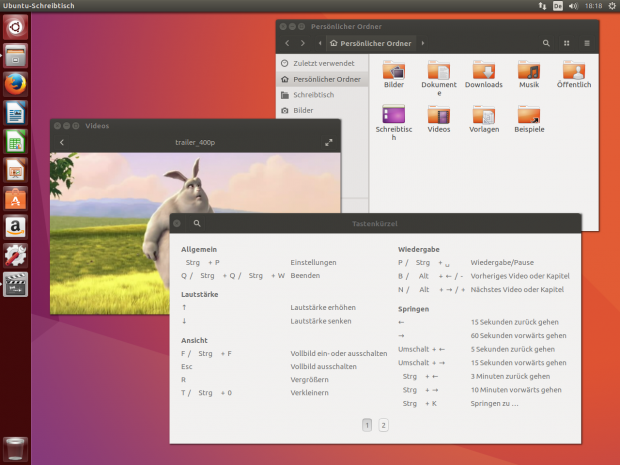This screenshot has height=465, width=620.
Task: Click Beenden shortcut entry
Action: 305,276
